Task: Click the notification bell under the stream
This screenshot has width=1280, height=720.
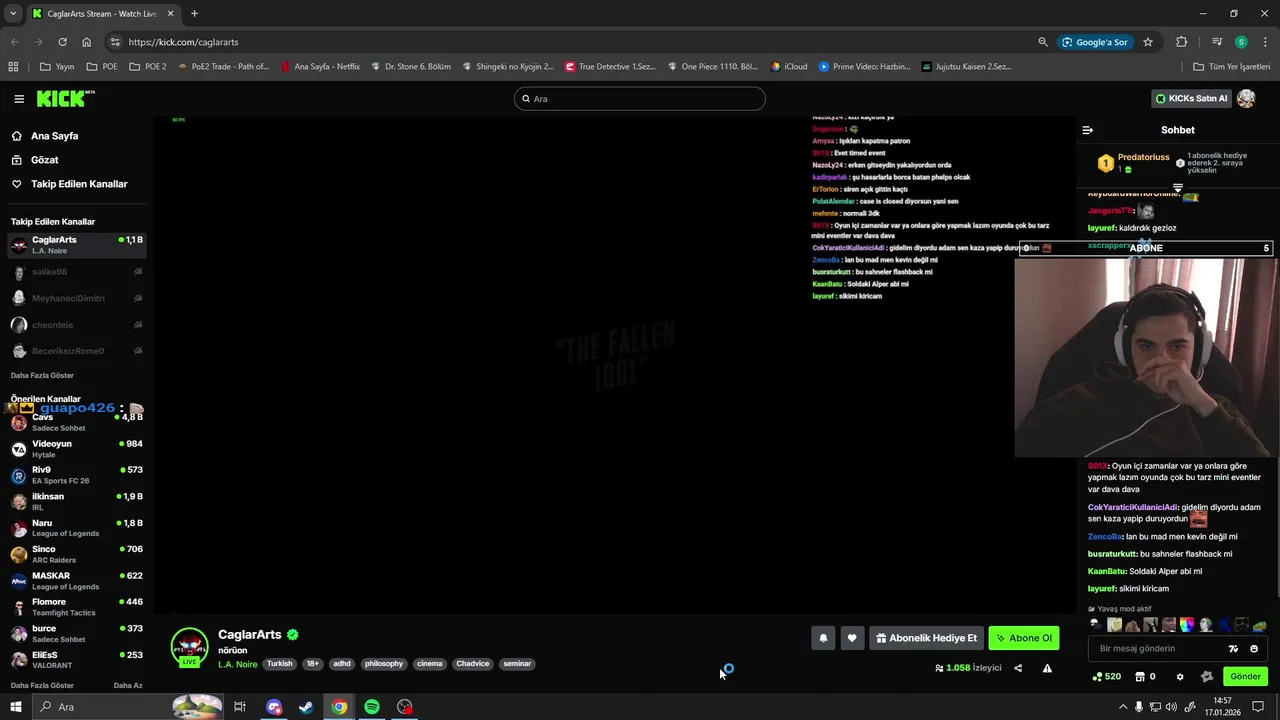Action: [823, 638]
